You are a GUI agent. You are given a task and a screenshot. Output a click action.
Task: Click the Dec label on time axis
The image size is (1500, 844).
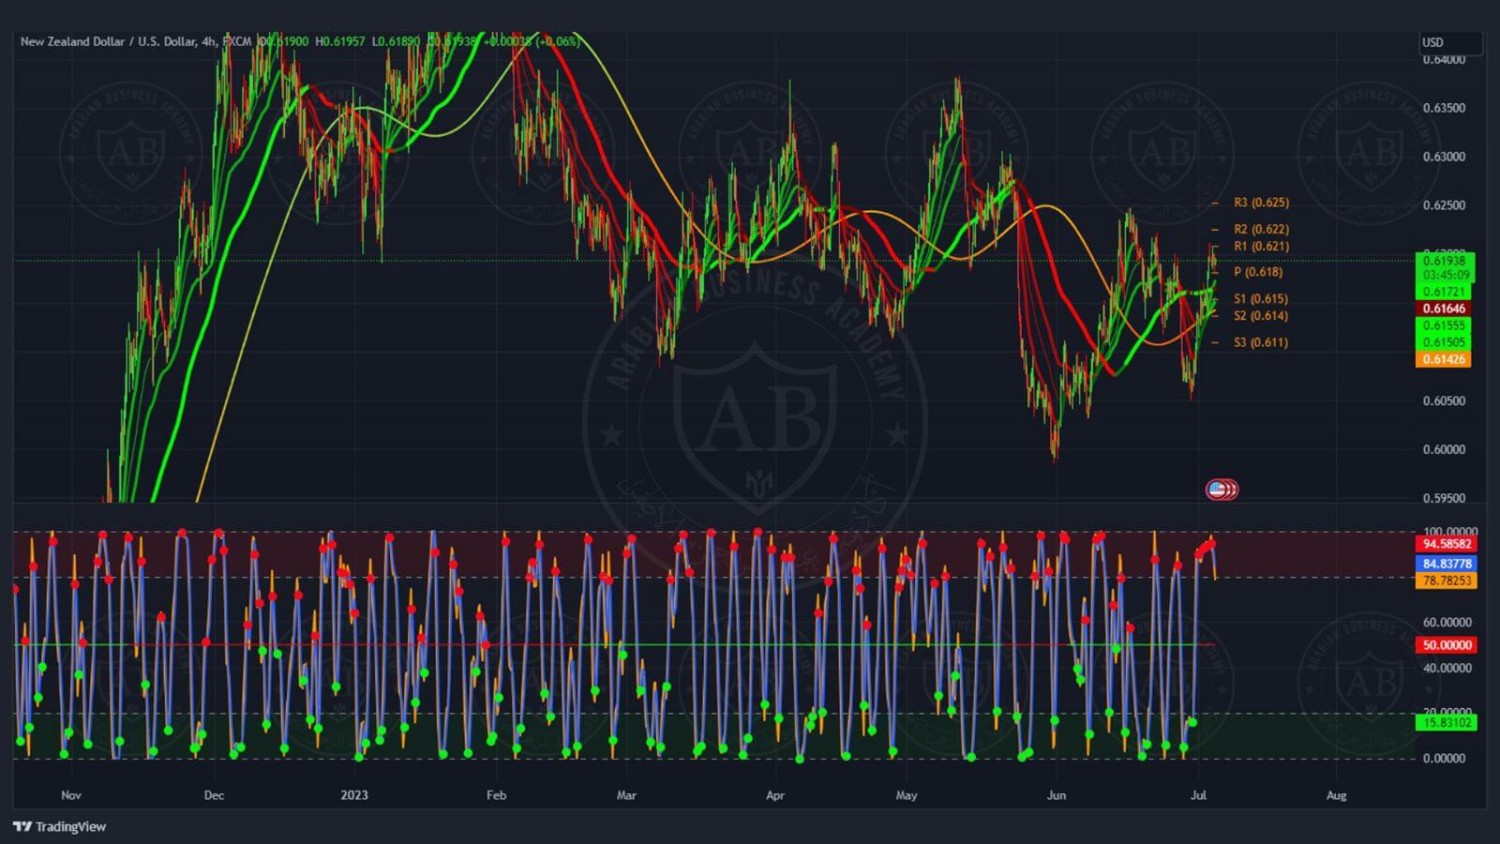[x=214, y=796]
